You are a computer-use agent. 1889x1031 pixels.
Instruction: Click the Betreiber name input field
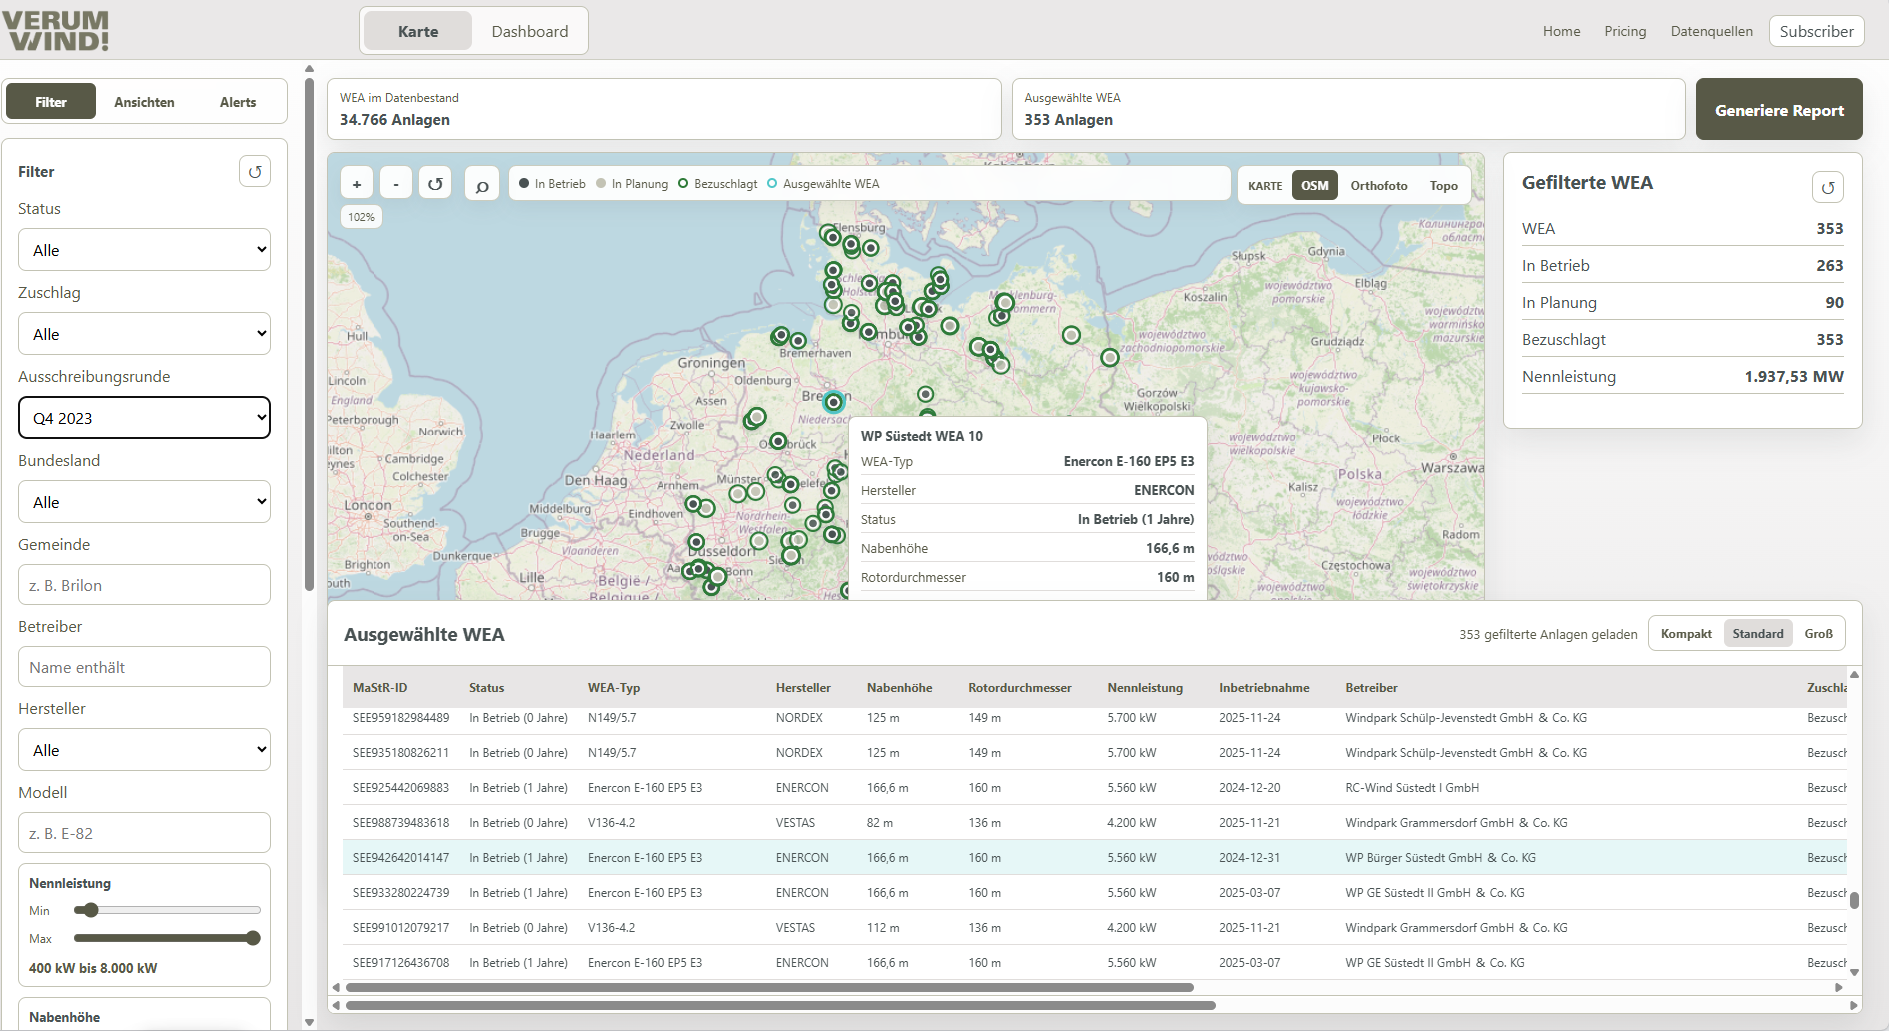pyautogui.click(x=144, y=667)
